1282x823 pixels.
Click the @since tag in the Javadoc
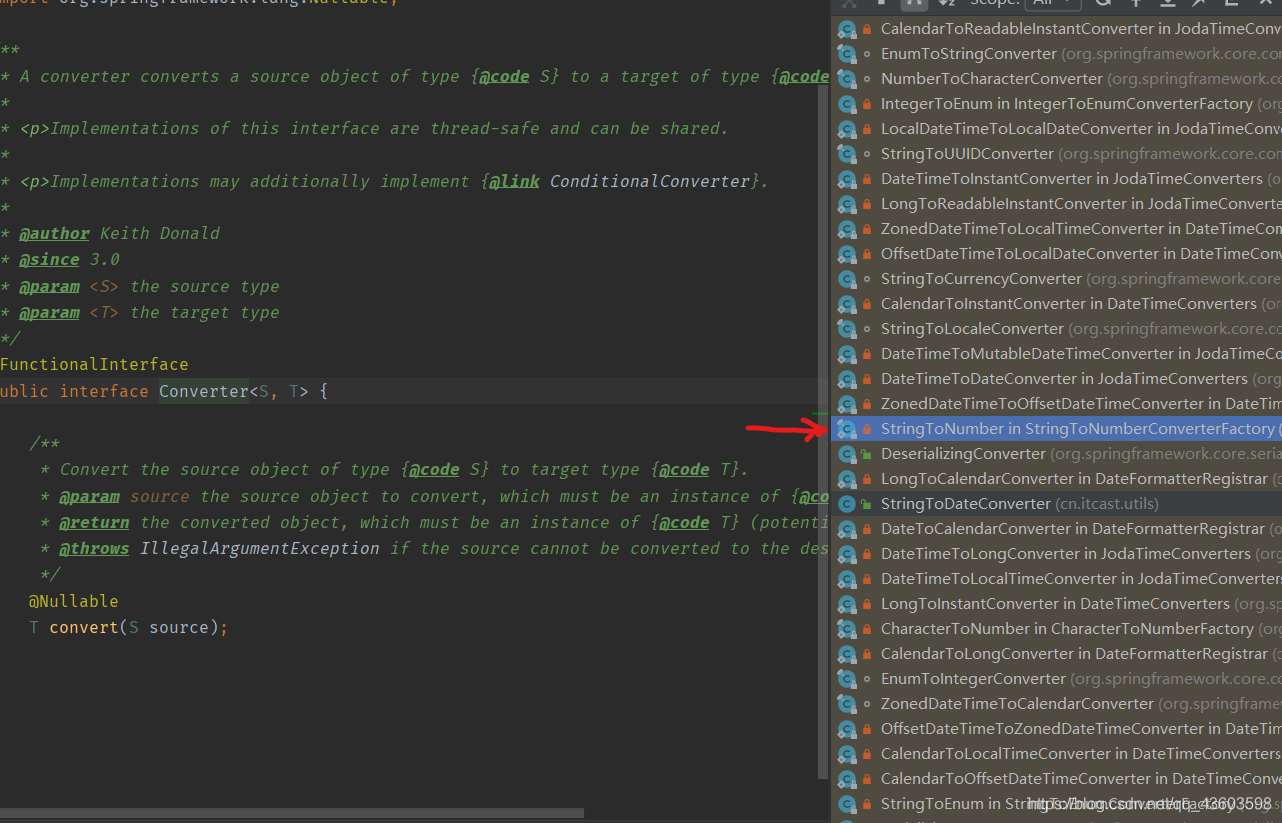(50, 259)
